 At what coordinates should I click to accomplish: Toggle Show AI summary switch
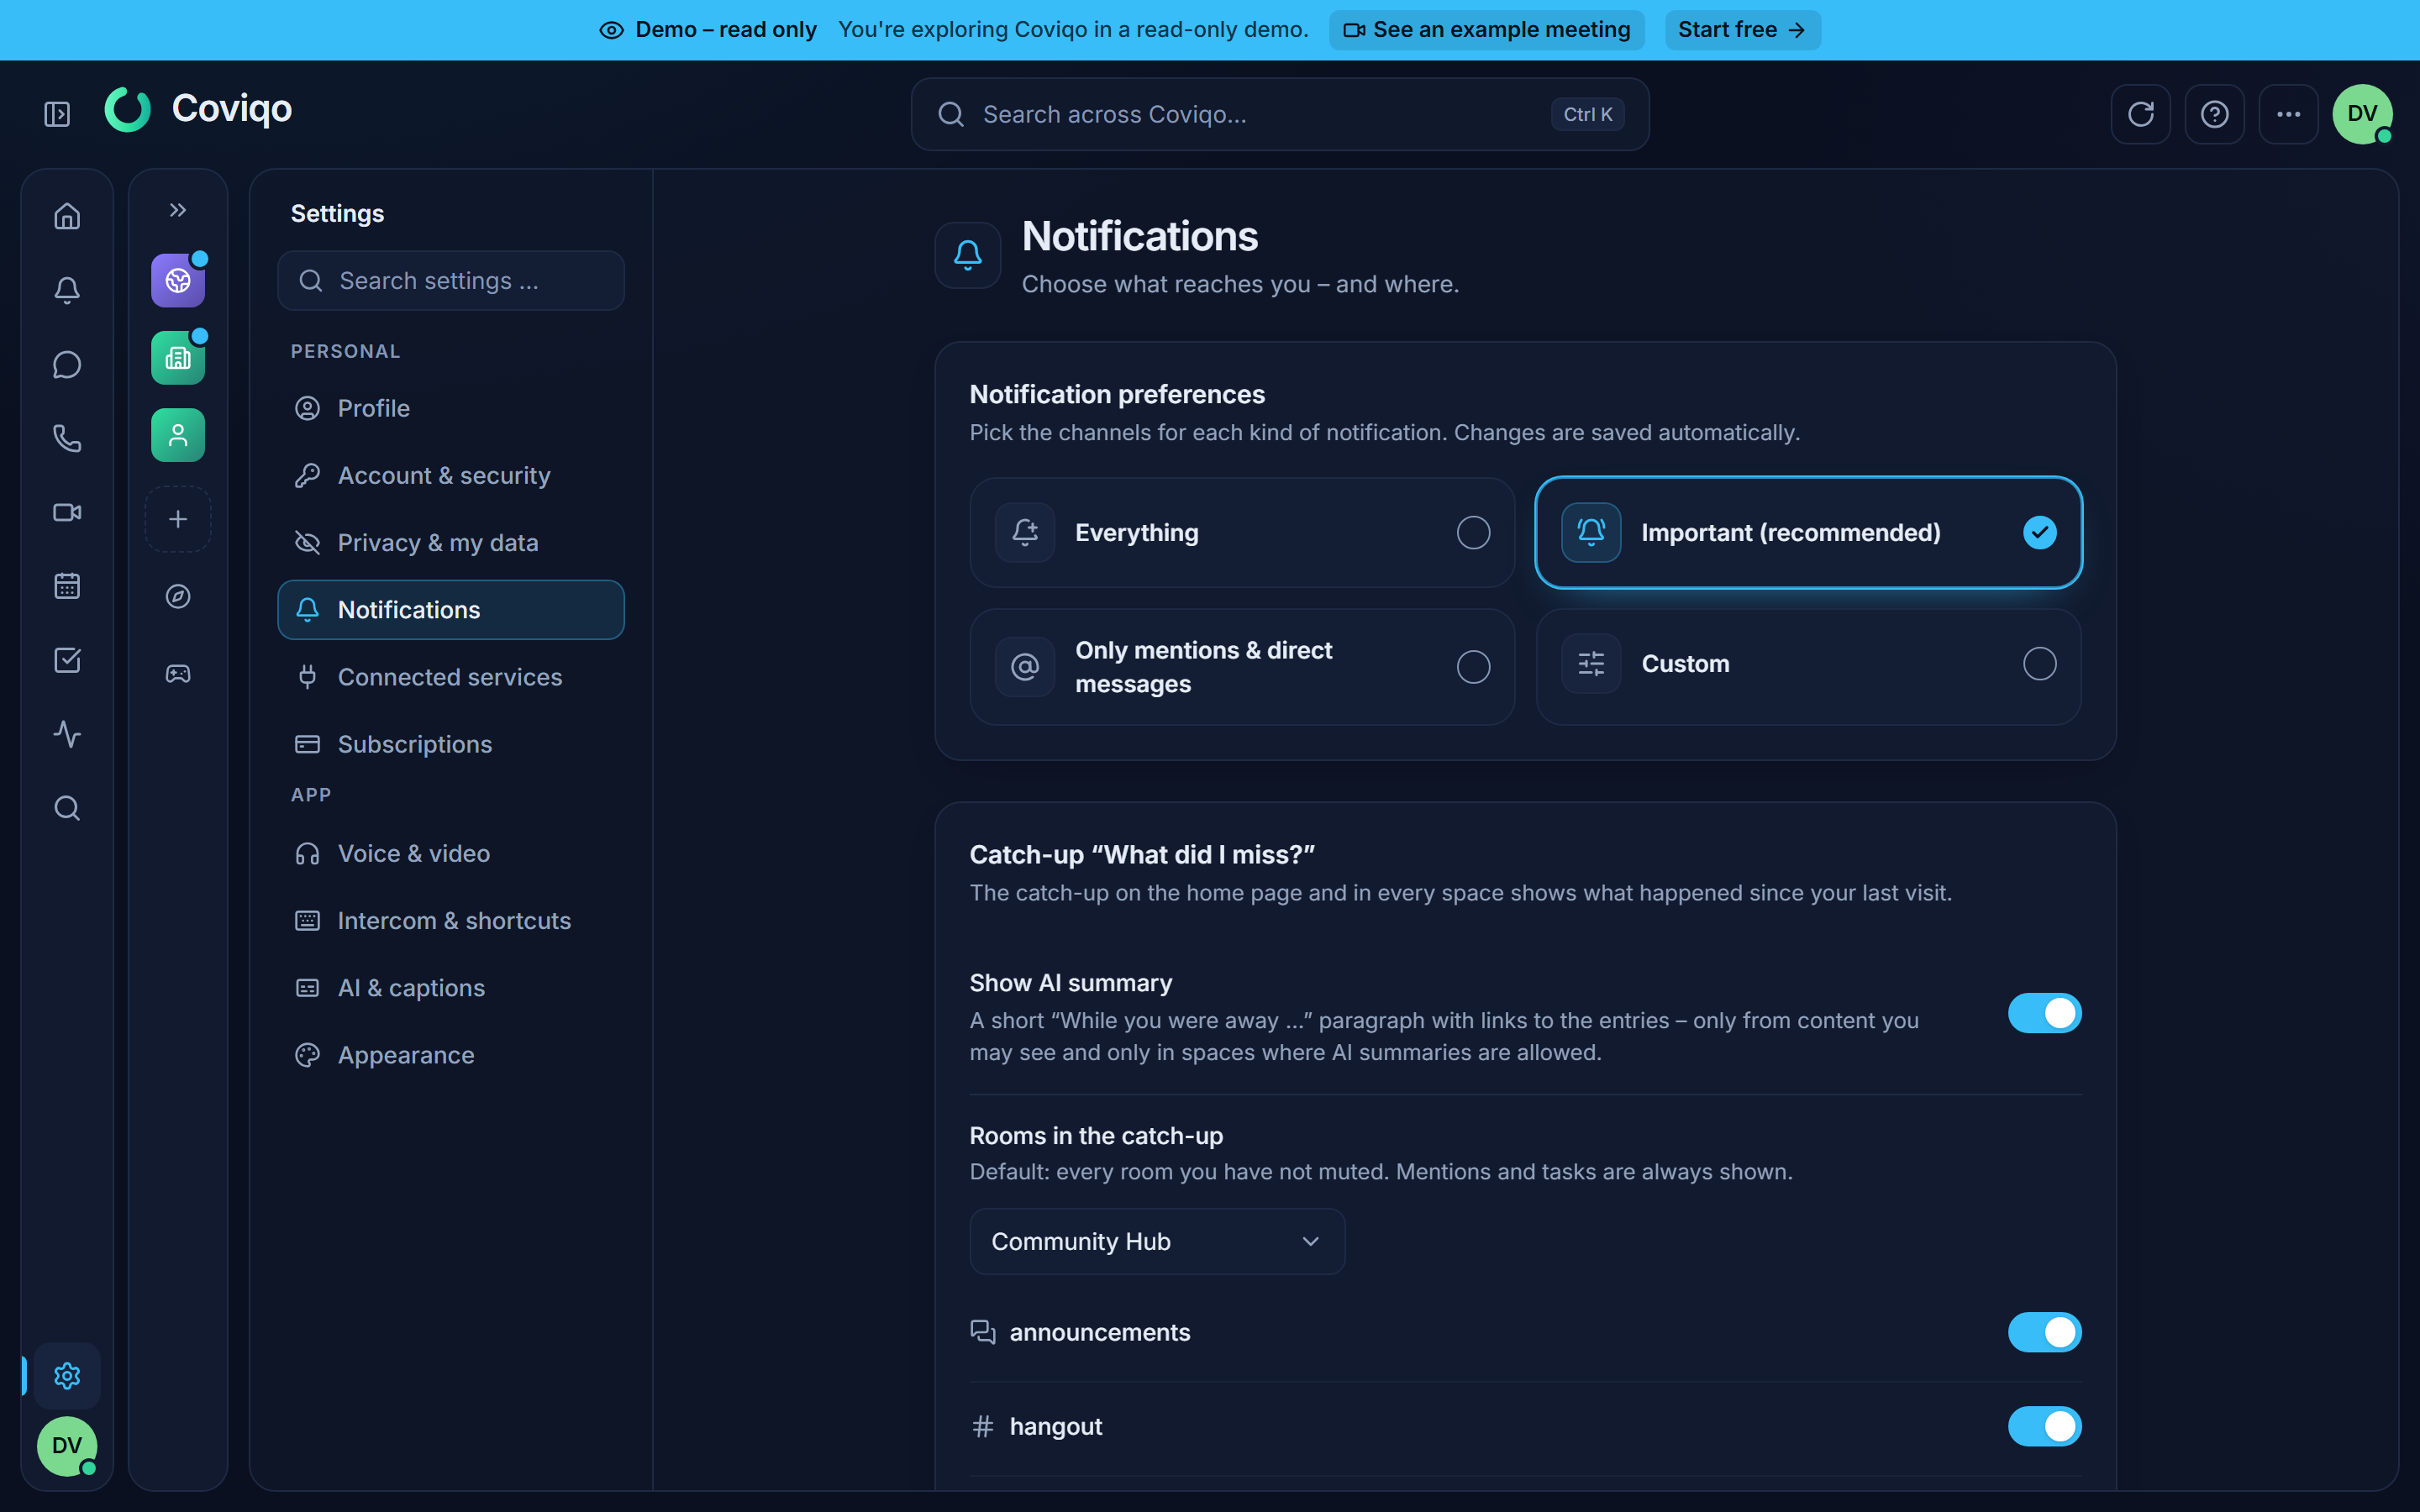2044,1013
